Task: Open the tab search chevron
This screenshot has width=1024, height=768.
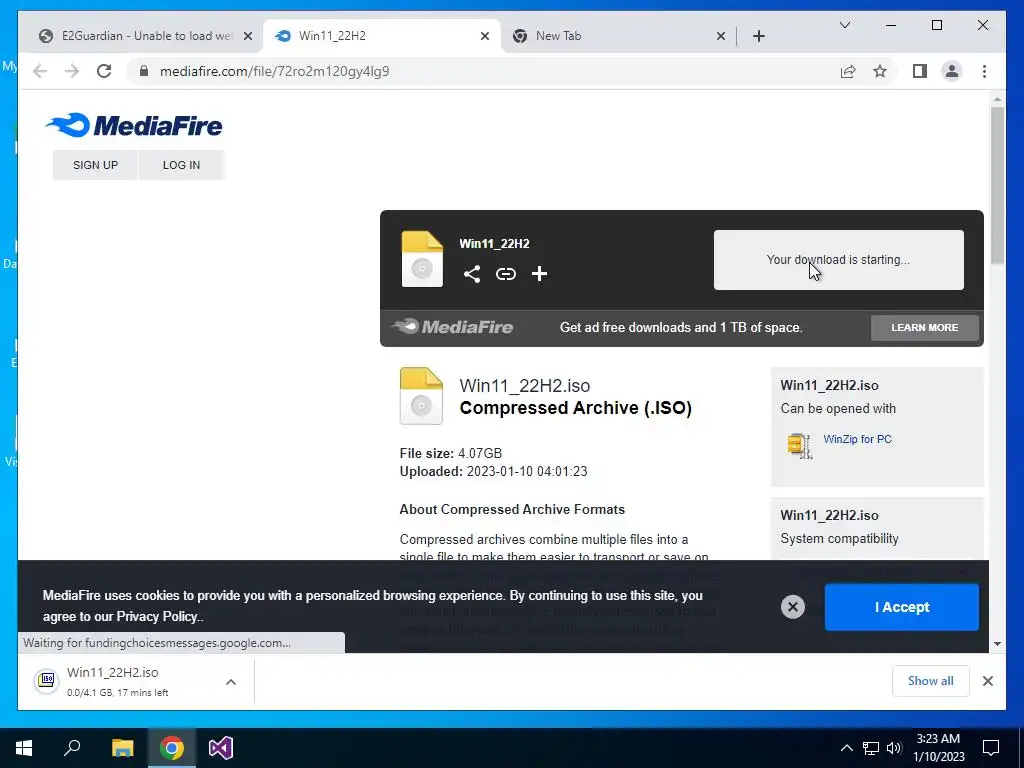Action: pos(844,25)
